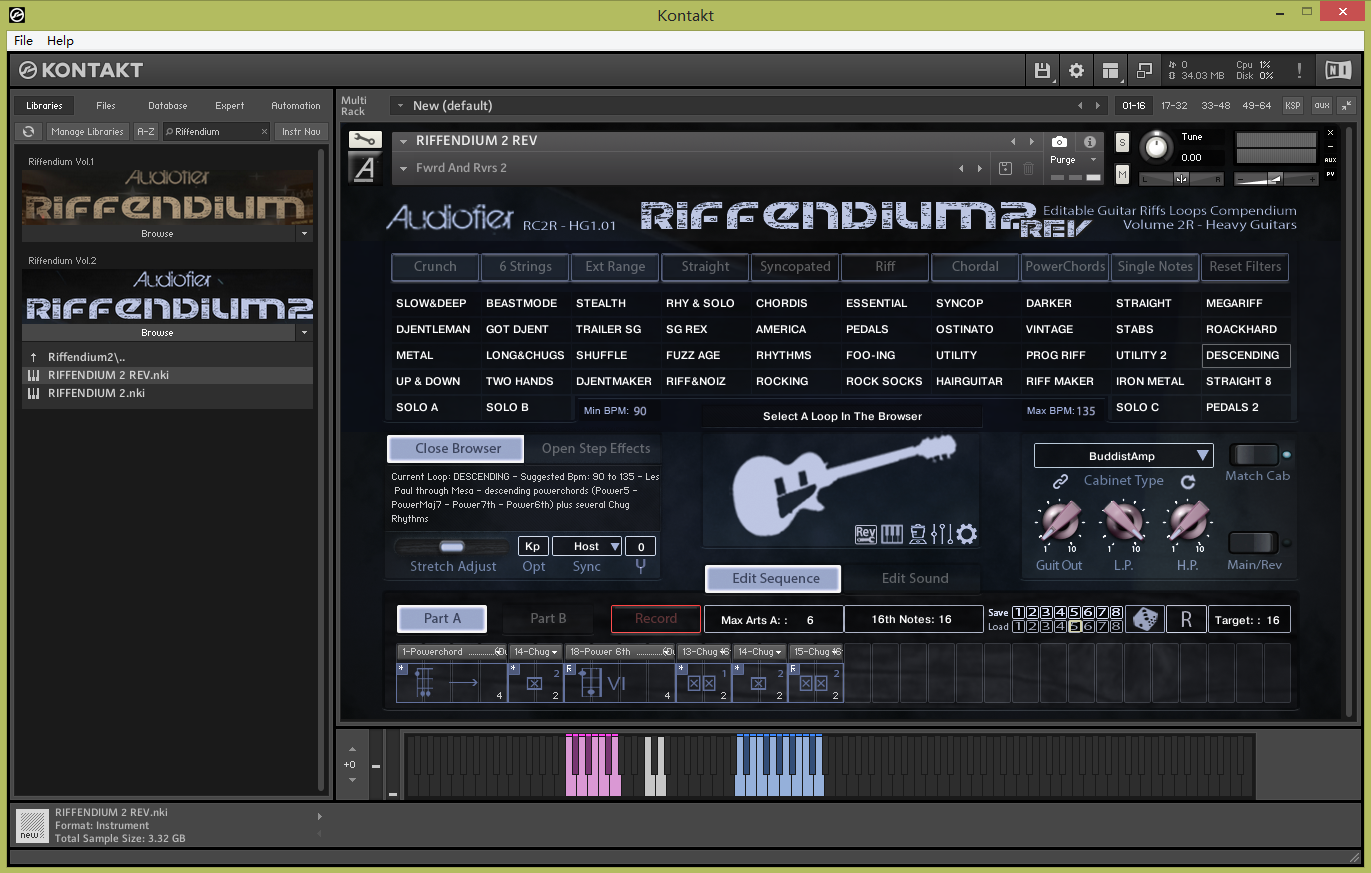Toggle the Crunch filter

point(435,267)
